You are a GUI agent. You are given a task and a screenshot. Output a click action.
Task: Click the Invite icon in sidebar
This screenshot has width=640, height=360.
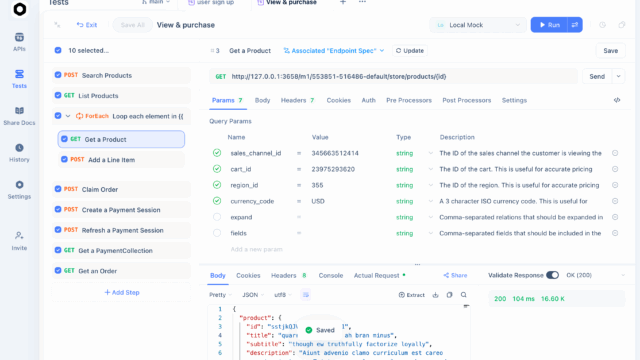coord(19,241)
